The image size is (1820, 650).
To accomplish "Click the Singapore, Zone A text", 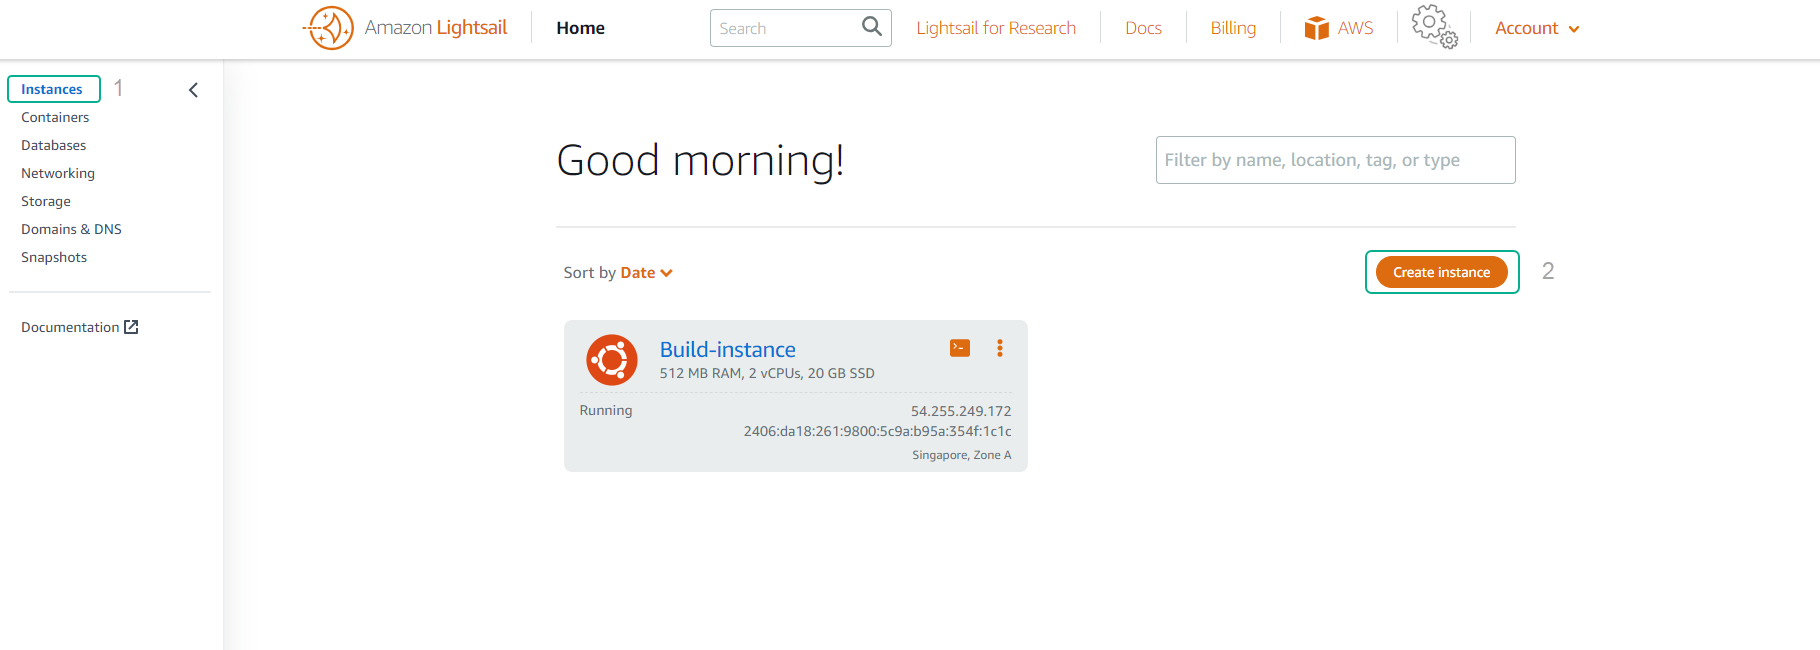I will [962, 455].
